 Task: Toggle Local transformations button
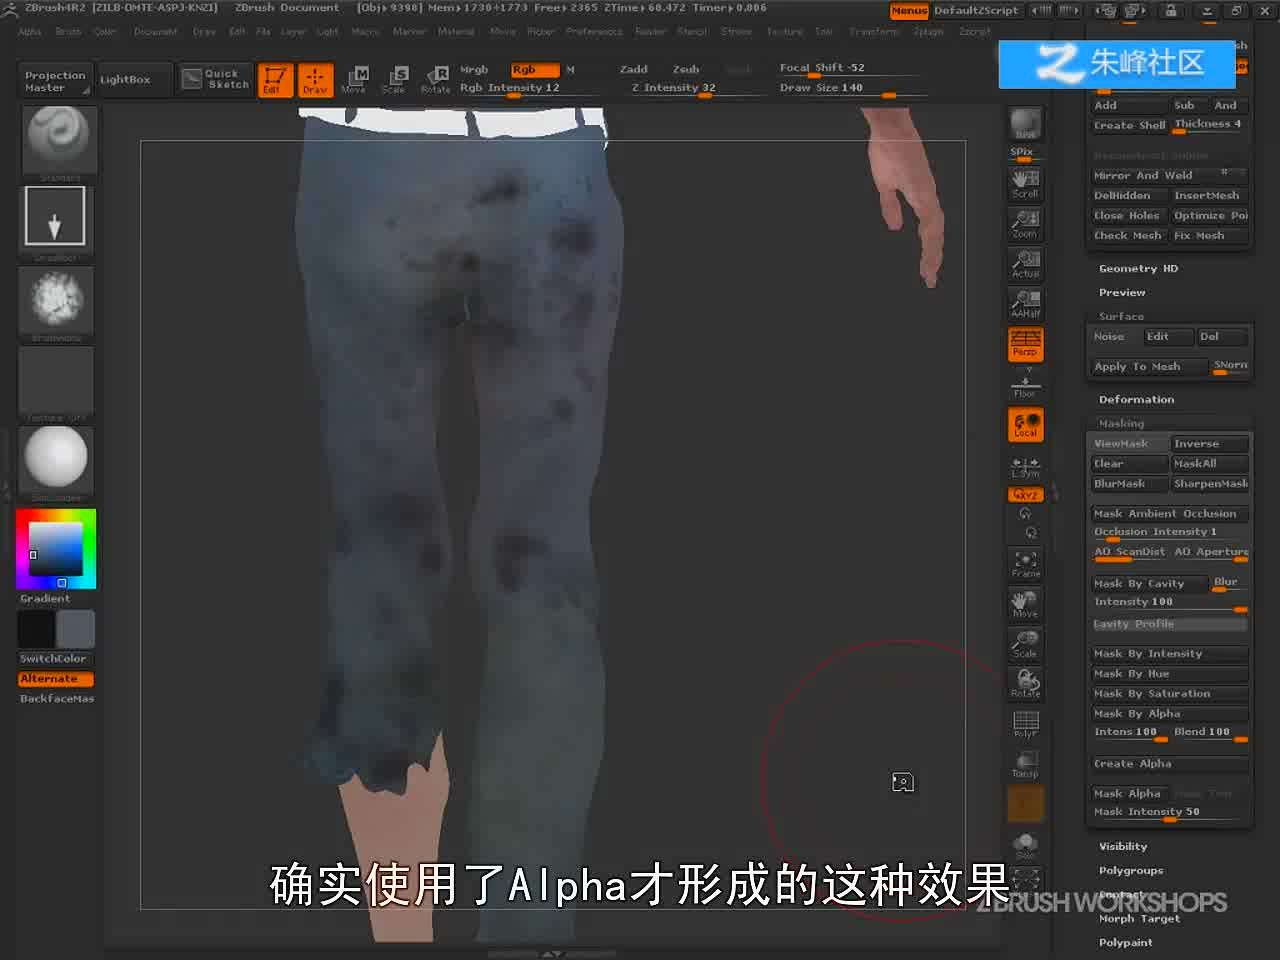coord(1025,424)
